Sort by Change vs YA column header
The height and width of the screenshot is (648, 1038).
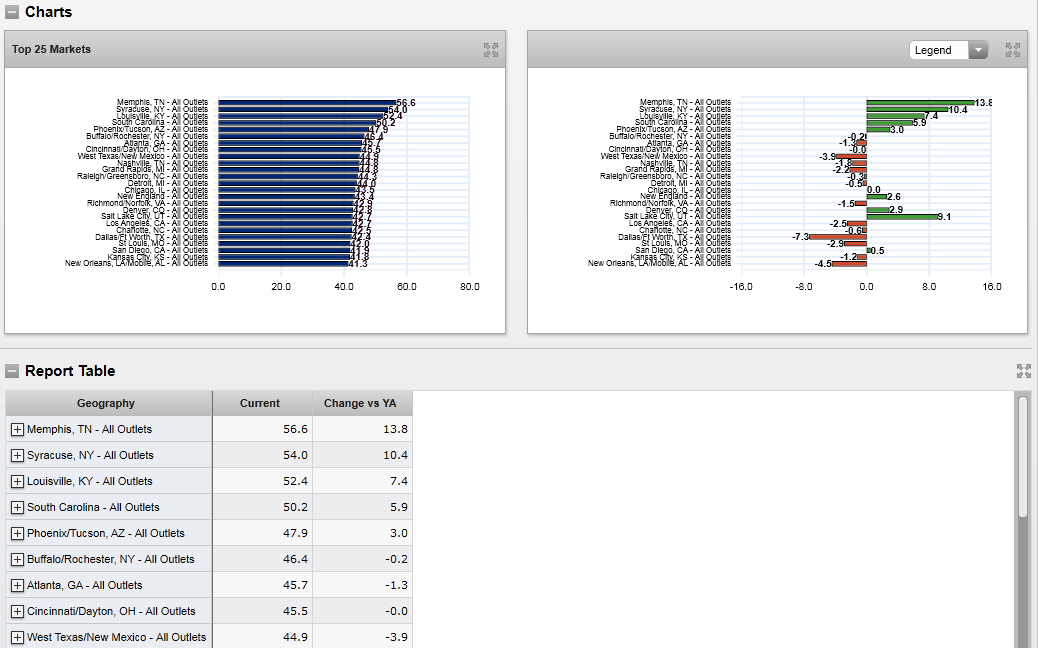click(x=360, y=403)
